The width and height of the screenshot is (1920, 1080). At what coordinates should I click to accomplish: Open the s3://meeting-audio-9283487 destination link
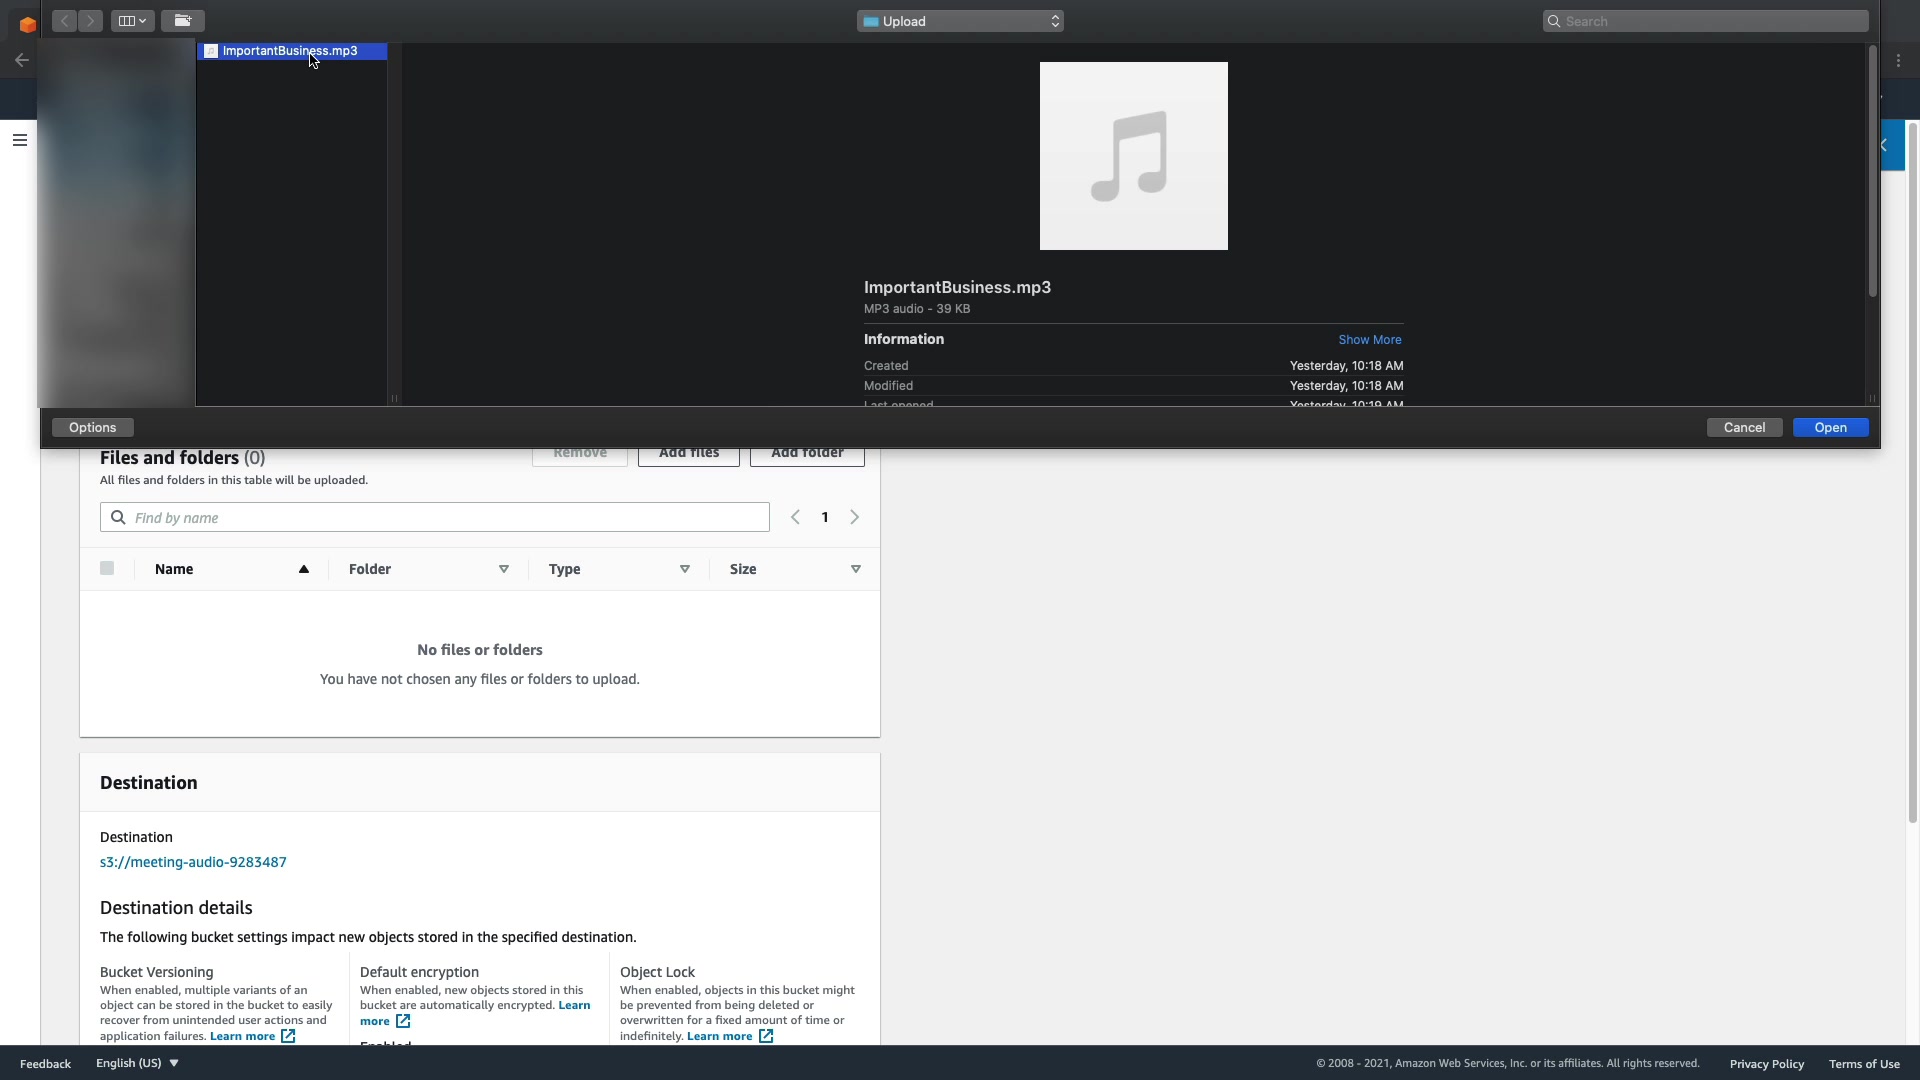point(193,862)
